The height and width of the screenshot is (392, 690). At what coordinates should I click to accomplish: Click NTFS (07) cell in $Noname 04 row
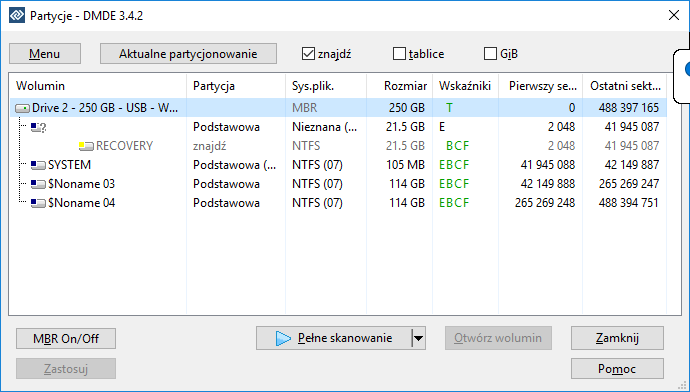click(317, 203)
